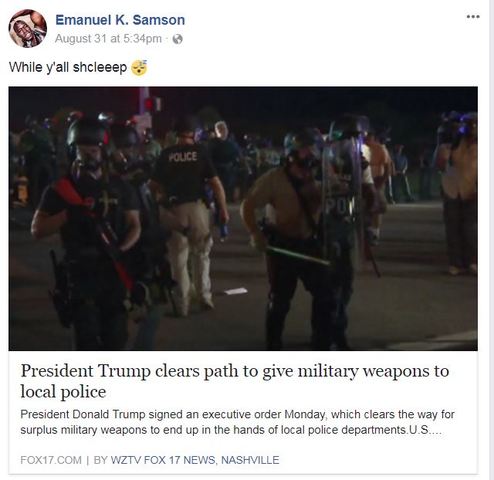Open the President Trump military weapons headline
The width and height of the screenshot is (494, 480).
235,381
